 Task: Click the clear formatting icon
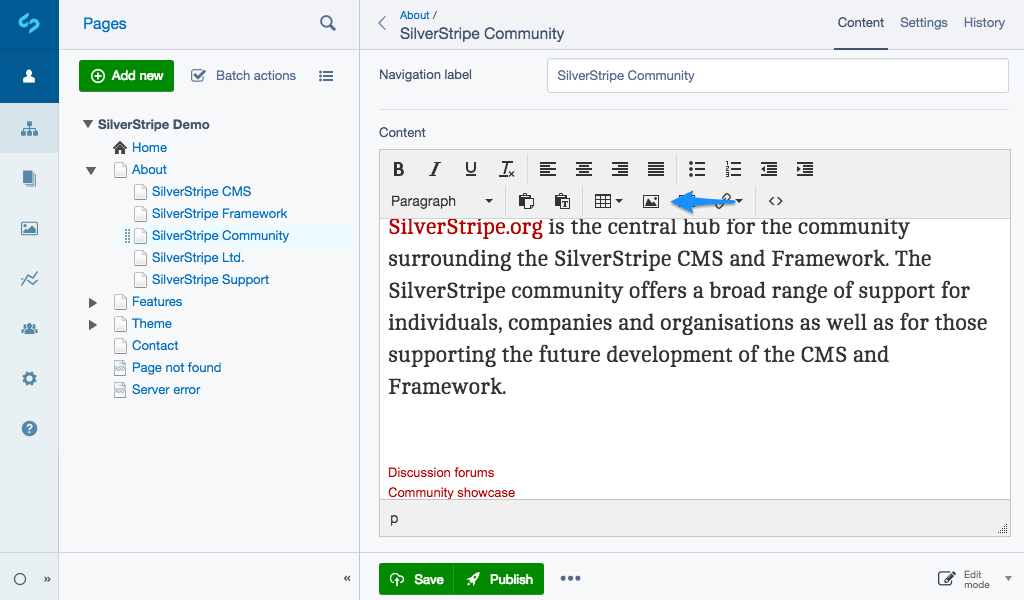(507, 169)
